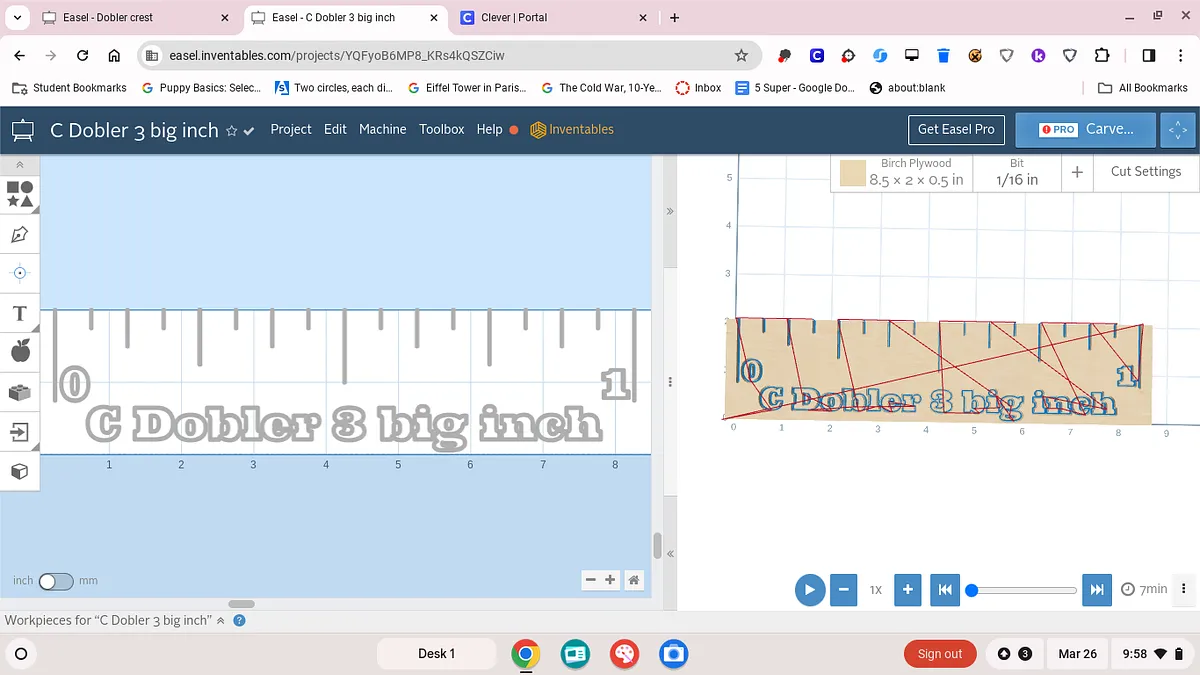Open the apple icon library
1200x675 pixels.
[20, 351]
